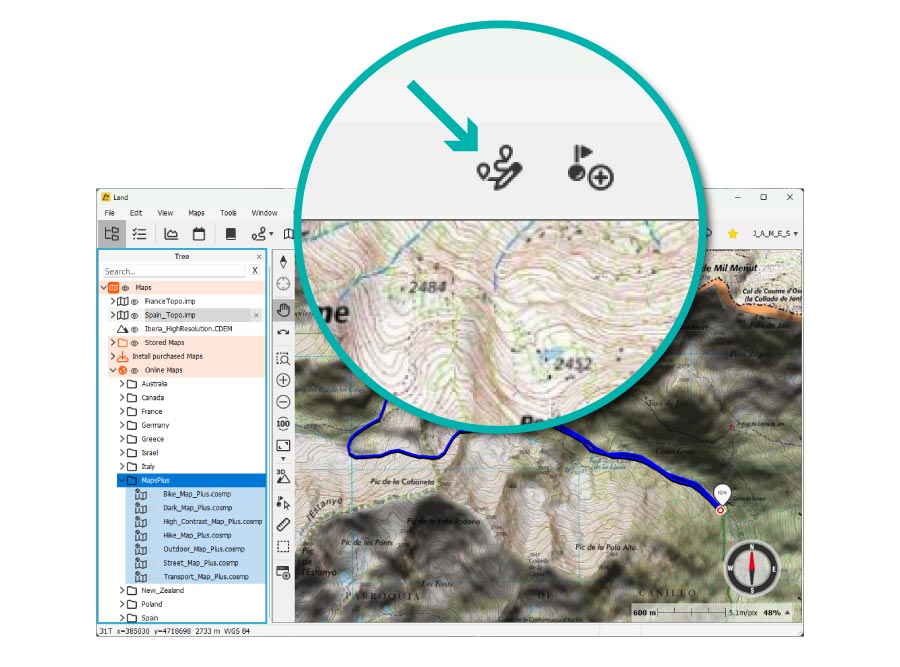Click the yellow star favorites icon
Image resolution: width=900 pixels, height=667 pixels.
point(732,234)
